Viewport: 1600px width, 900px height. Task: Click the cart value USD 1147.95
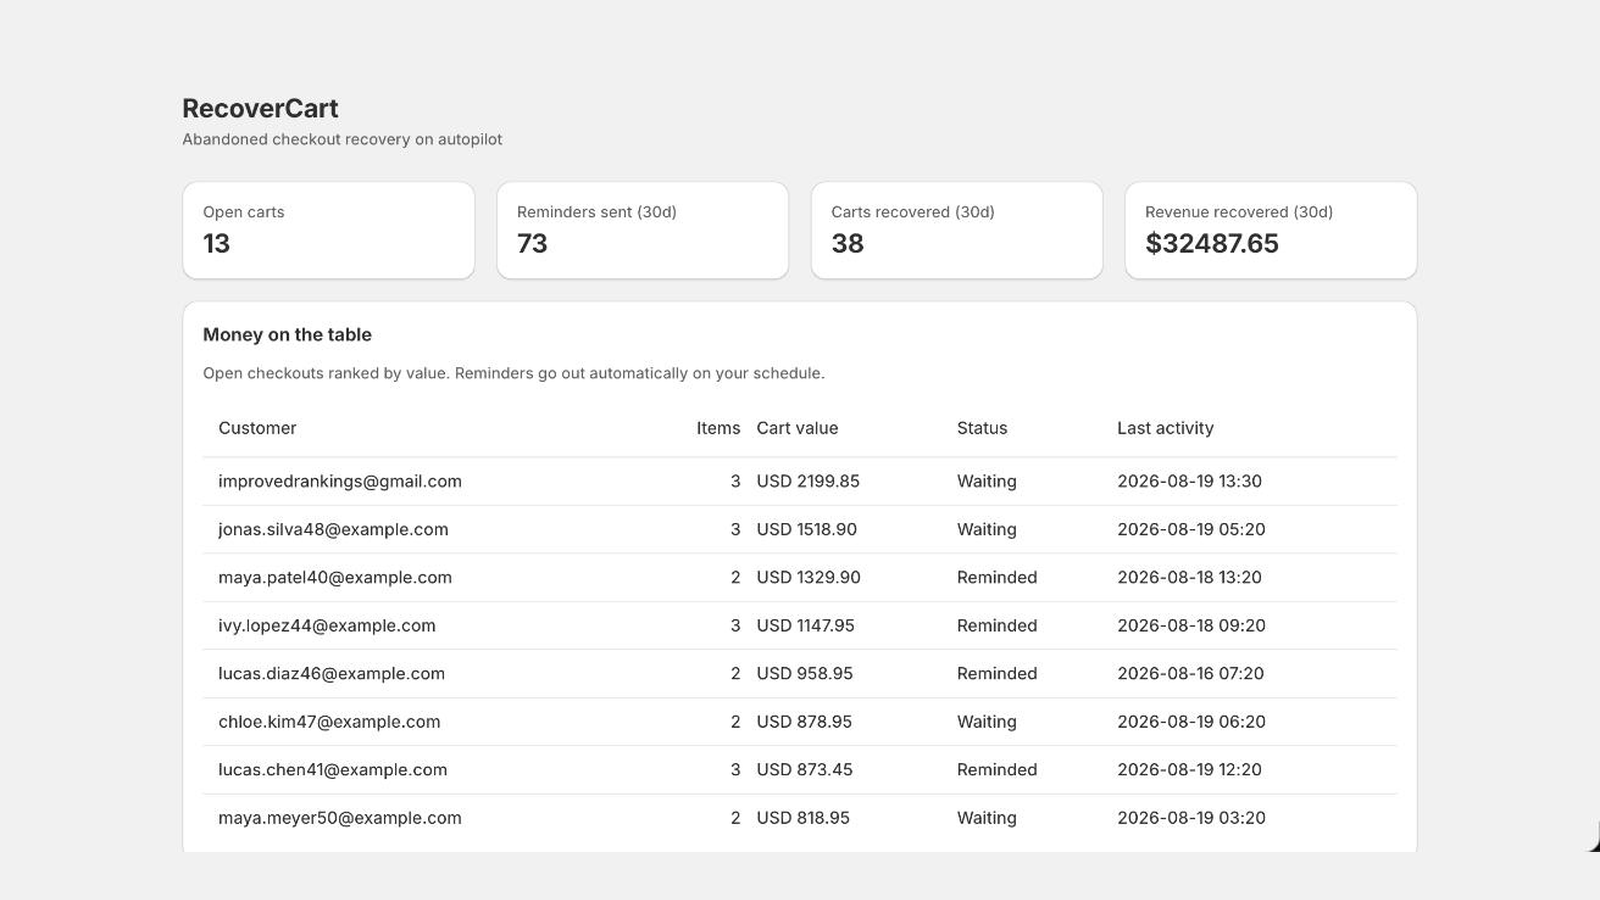pyautogui.click(x=805, y=625)
